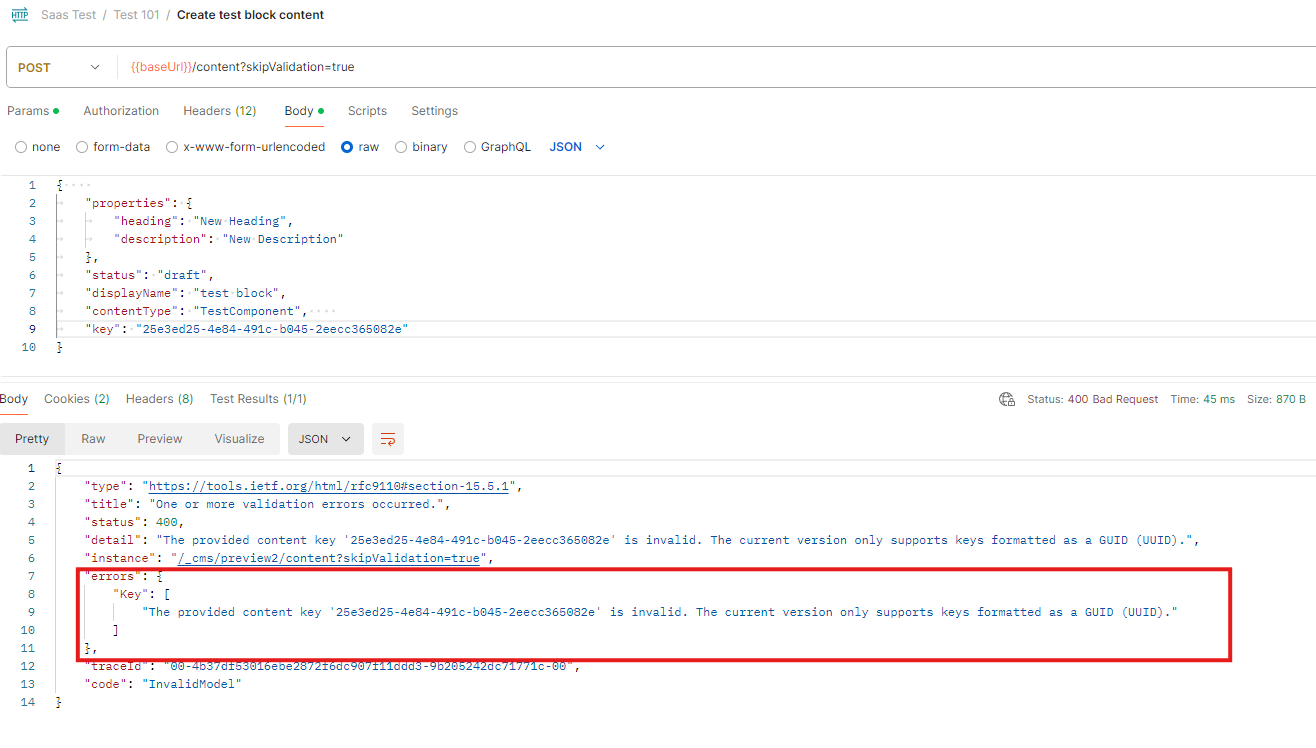Open the Headers (12) request tab
This screenshot has width=1316, height=748.
pos(219,111)
